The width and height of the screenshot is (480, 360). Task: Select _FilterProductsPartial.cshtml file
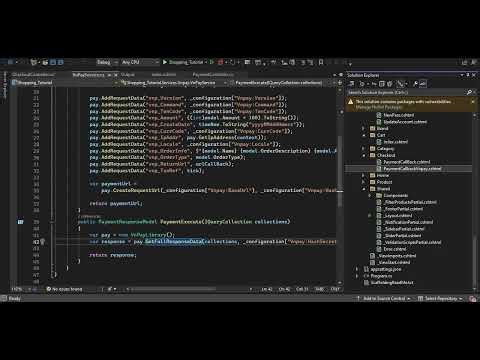(x=410, y=202)
